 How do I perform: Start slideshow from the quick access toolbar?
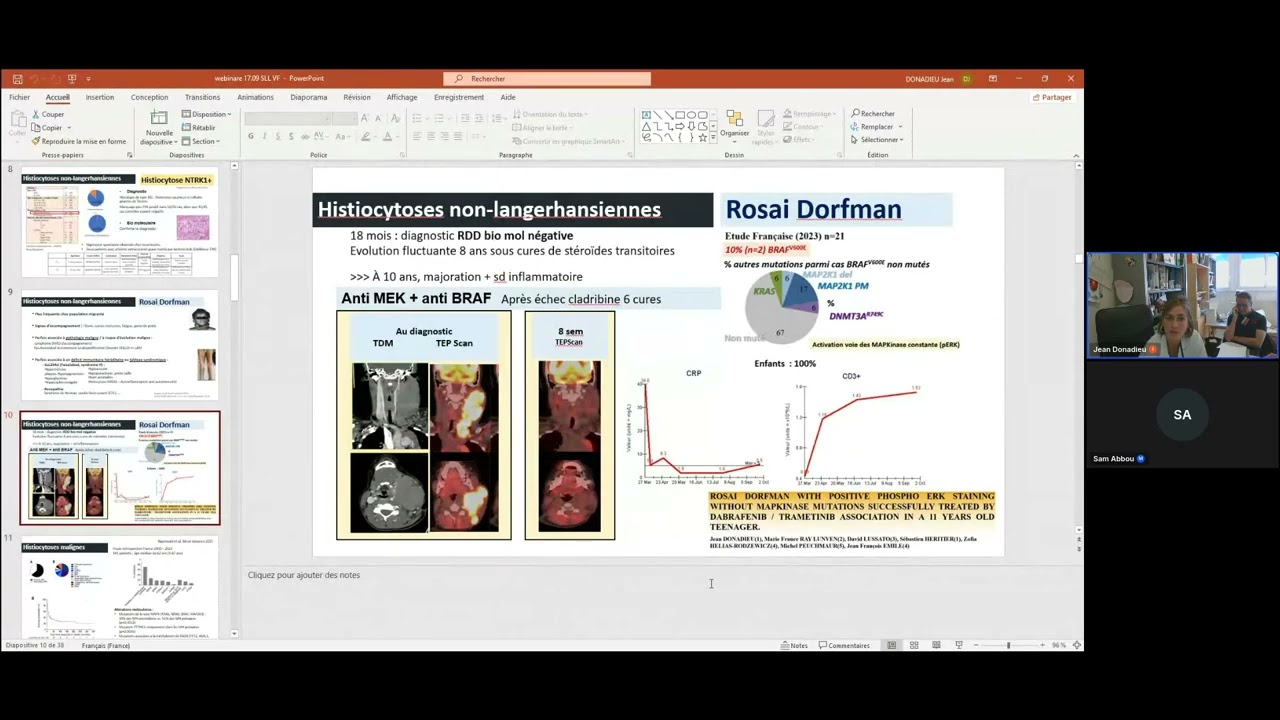71,78
